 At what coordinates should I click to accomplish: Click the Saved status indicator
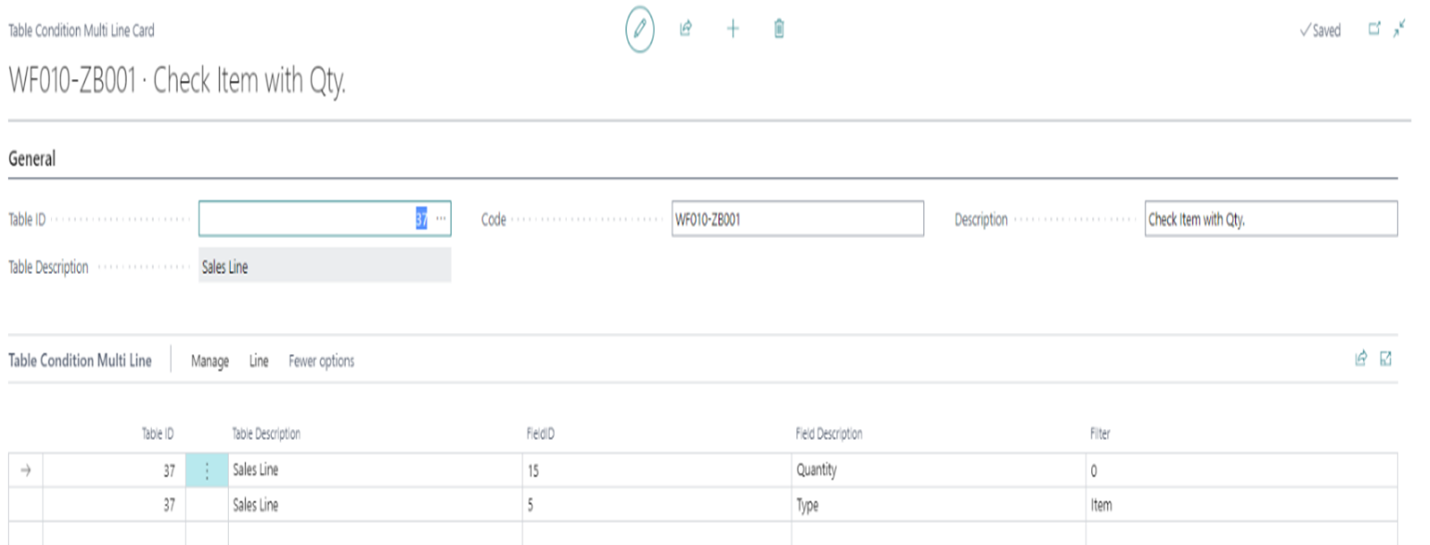pyautogui.click(x=1321, y=31)
